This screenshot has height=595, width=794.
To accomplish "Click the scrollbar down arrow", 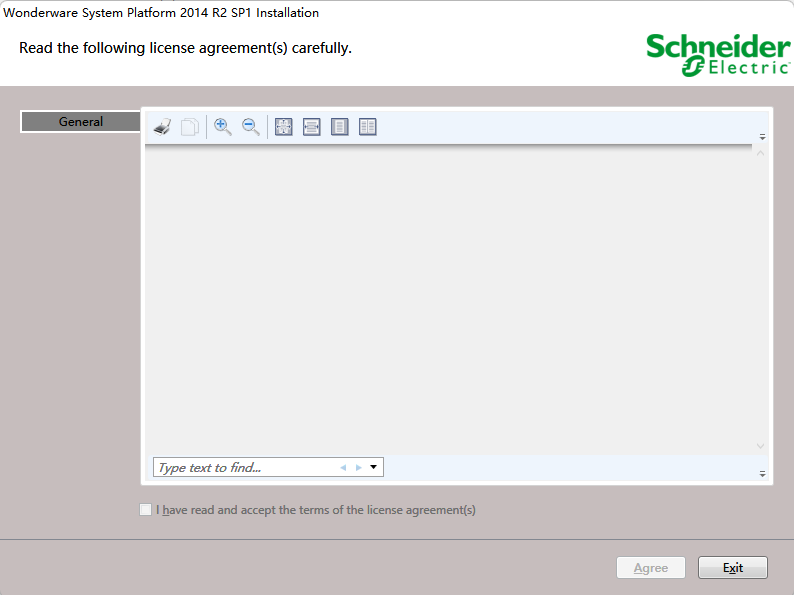I will coord(760,446).
